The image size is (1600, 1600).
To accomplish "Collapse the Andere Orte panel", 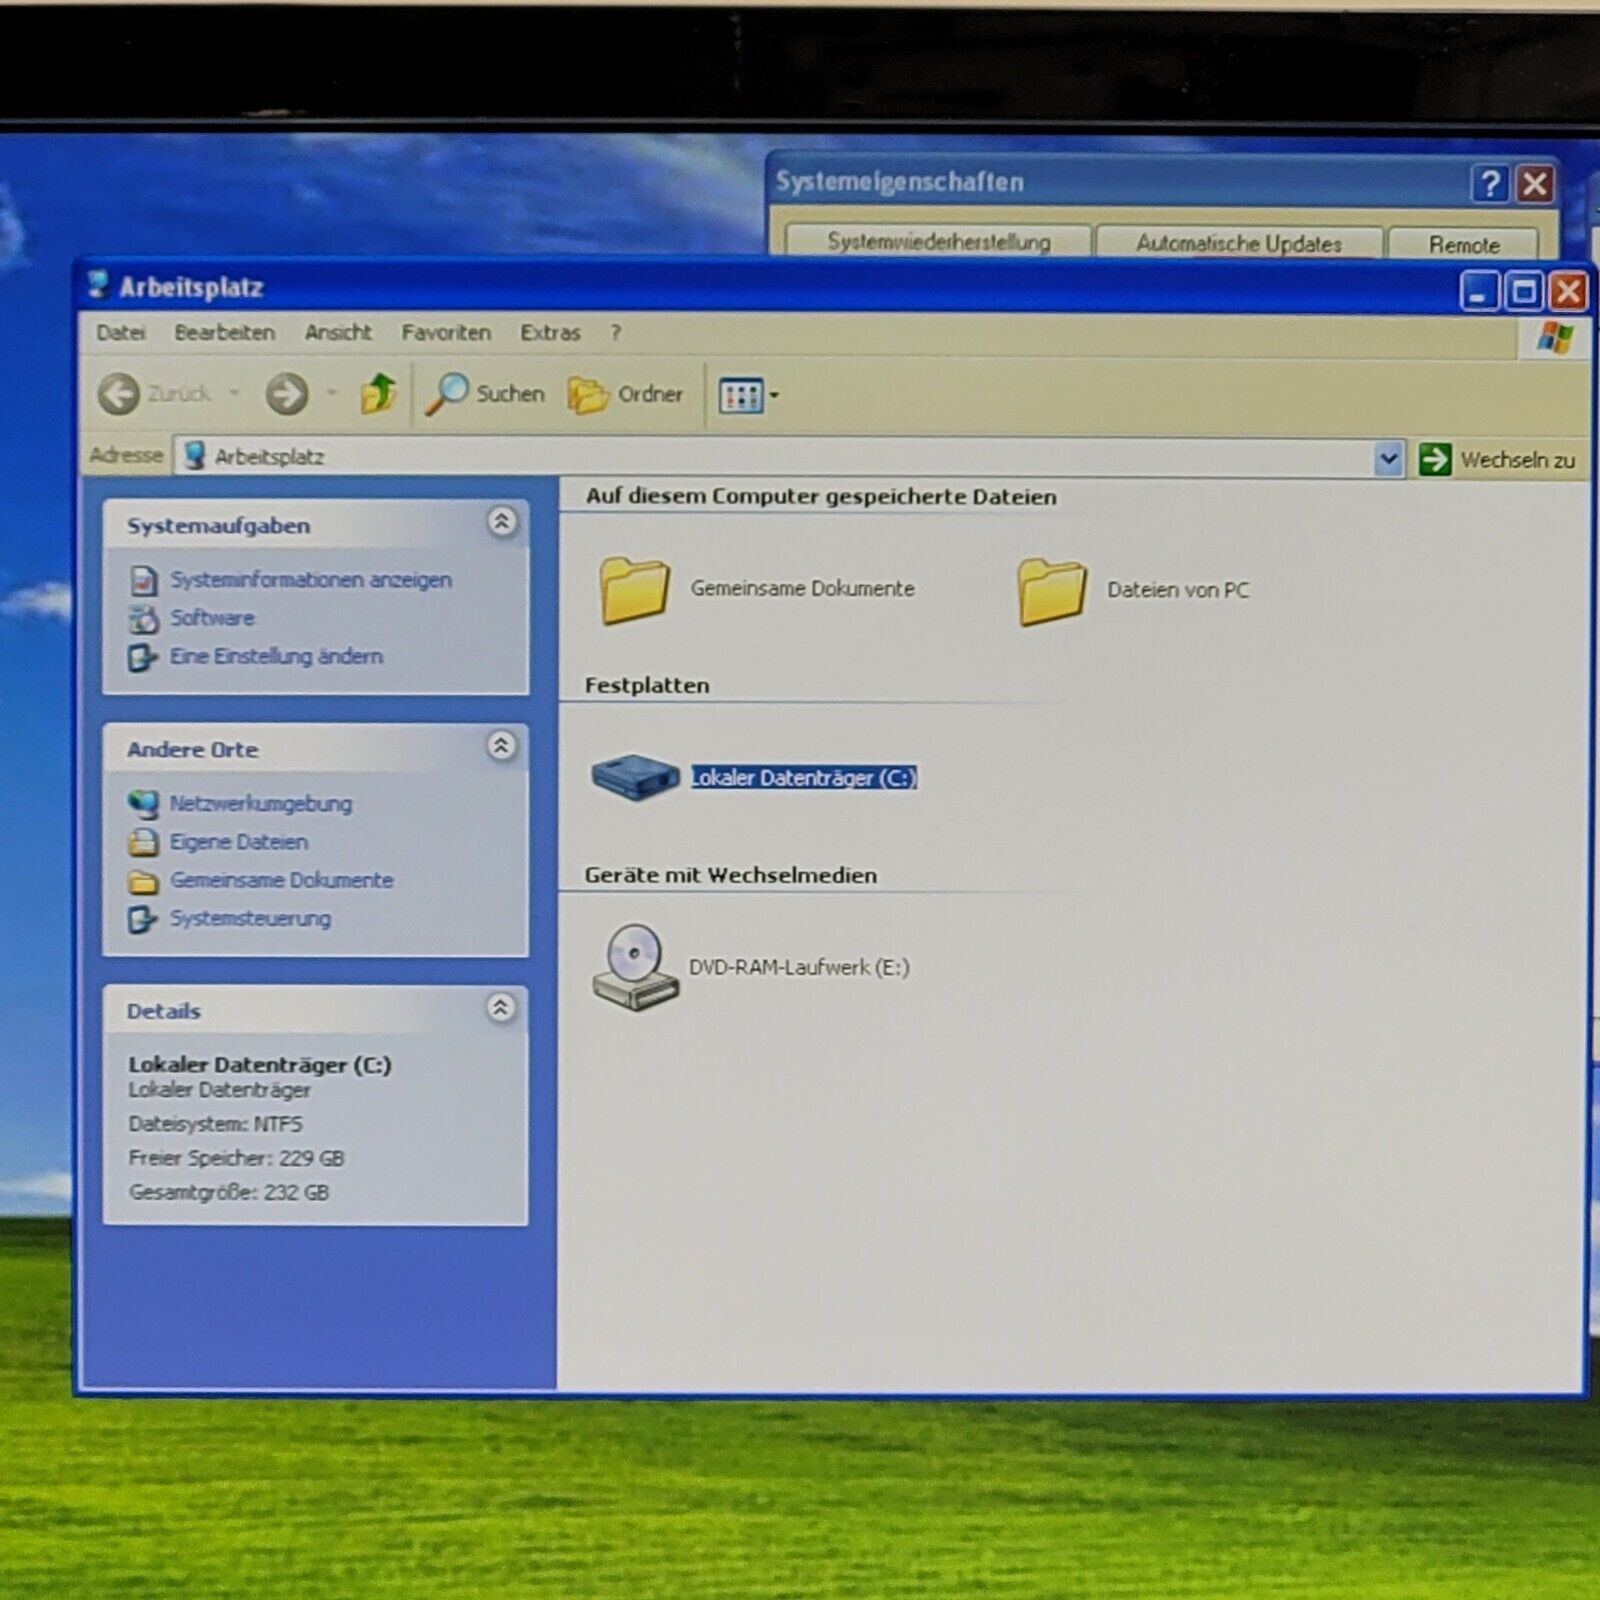I will [x=501, y=746].
